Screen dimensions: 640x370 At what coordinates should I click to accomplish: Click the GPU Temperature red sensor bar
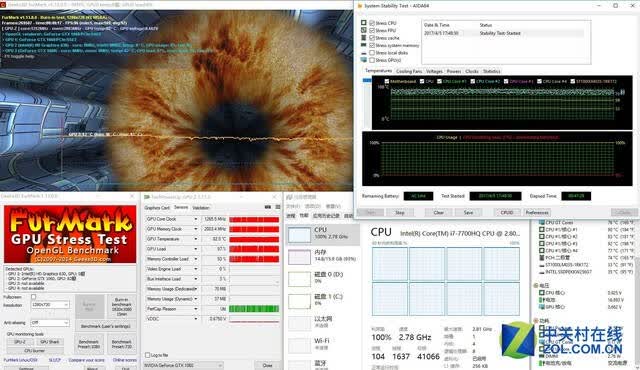pyautogui.click(x=254, y=239)
